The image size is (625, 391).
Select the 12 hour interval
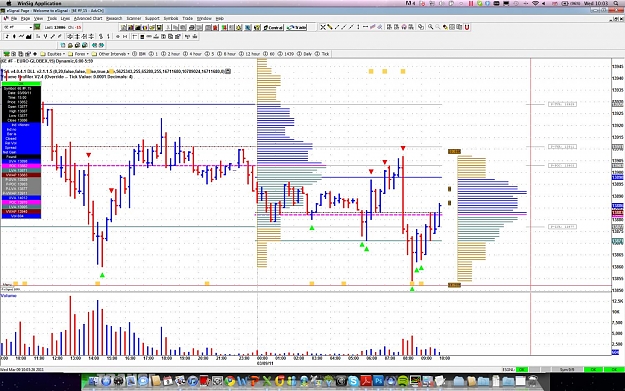(250, 54)
